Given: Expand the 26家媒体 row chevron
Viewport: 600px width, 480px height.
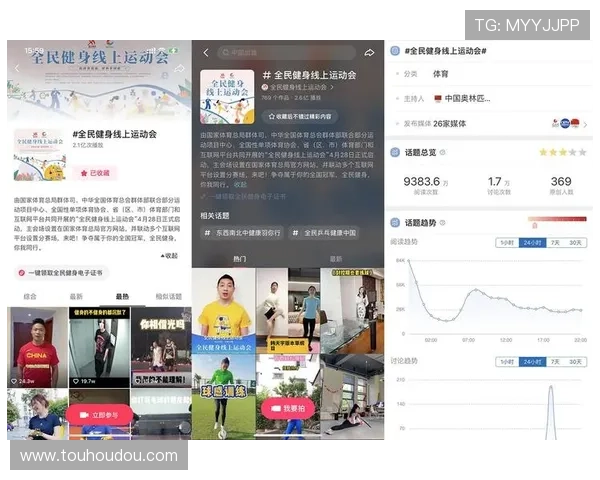Looking at the screenshot, I should click(585, 124).
